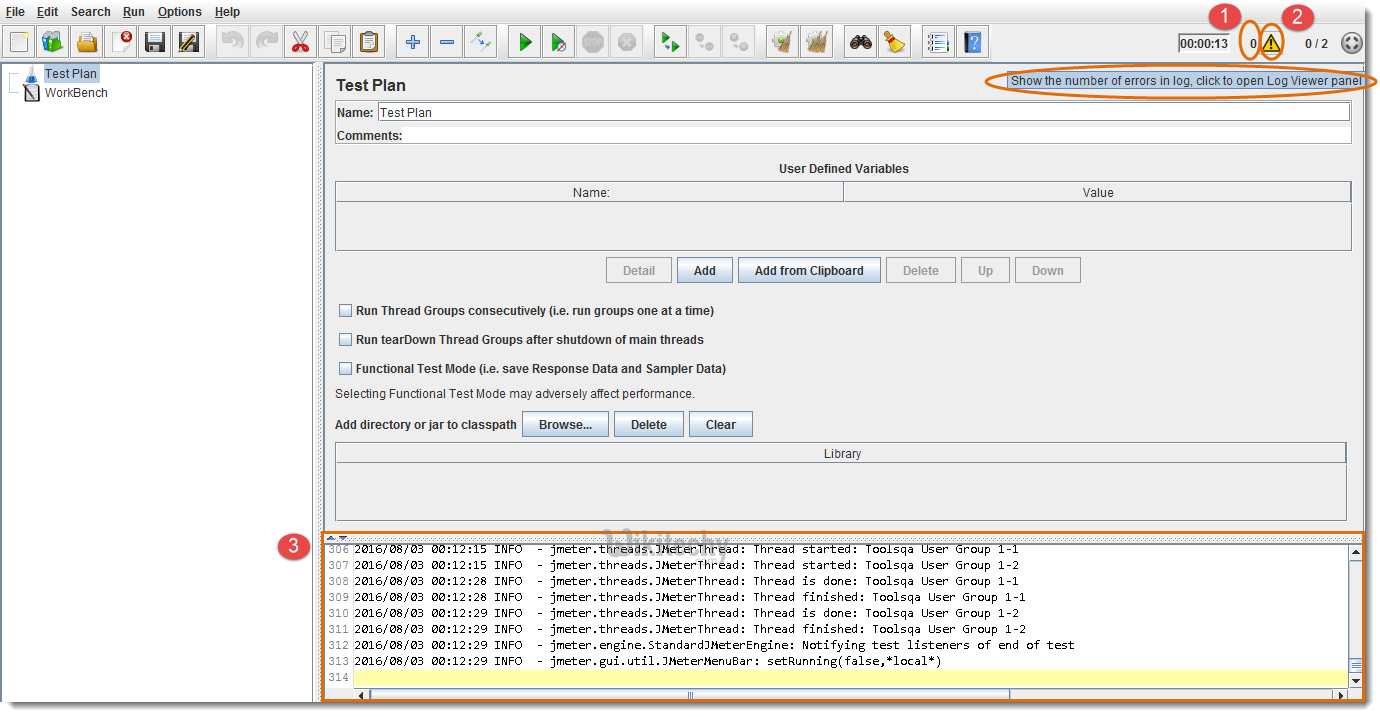Click the function helper list icon
1380x717 pixels.
pos(937,42)
